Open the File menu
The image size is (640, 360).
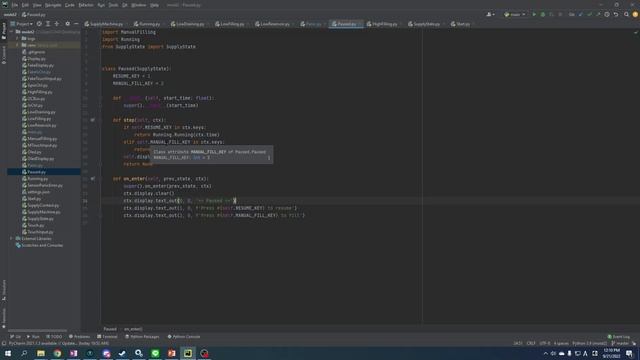pyautogui.click(x=15, y=5)
